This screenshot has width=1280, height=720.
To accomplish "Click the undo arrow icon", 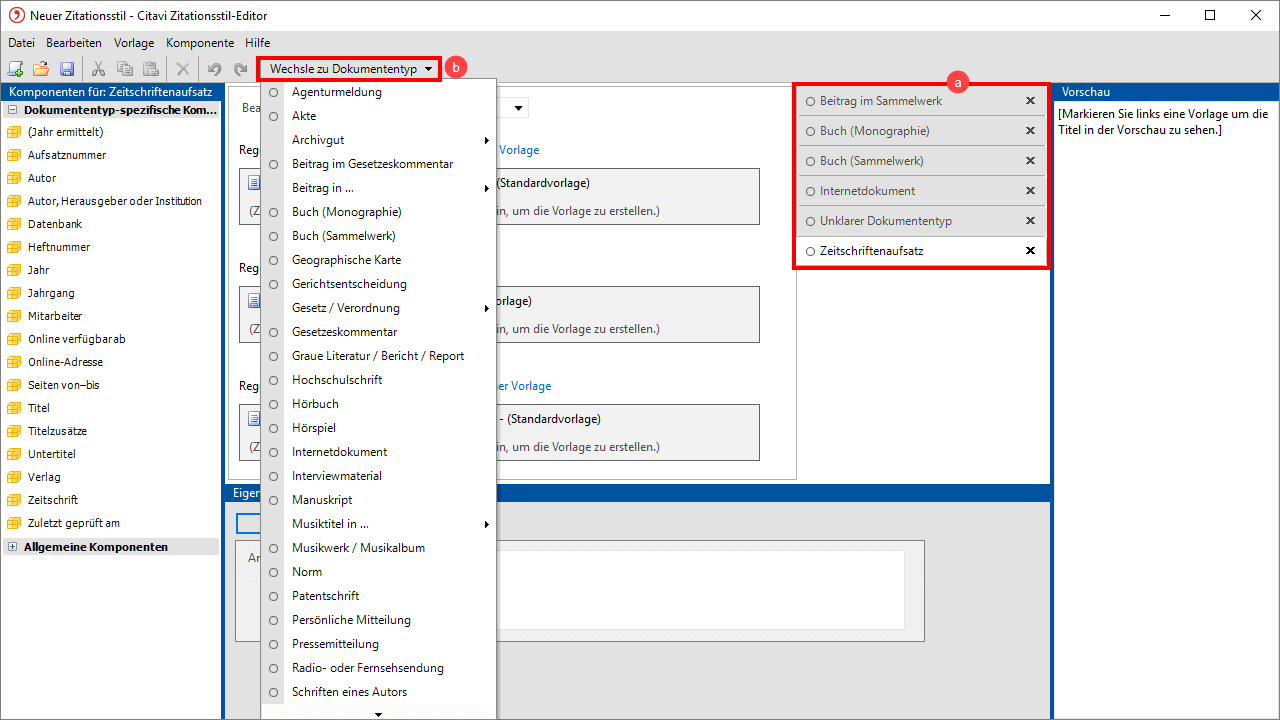I will click(x=214, y=69).
